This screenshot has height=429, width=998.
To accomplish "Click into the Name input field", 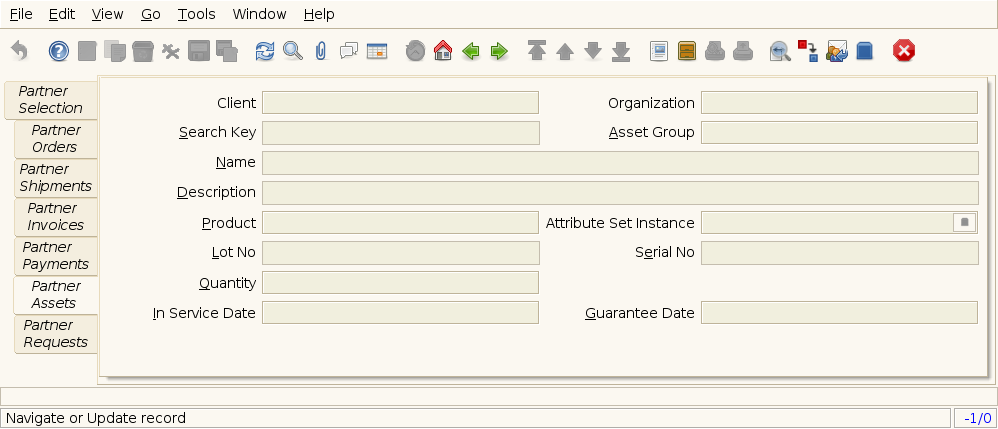I will pyautogui.click(x=619, y=163).
